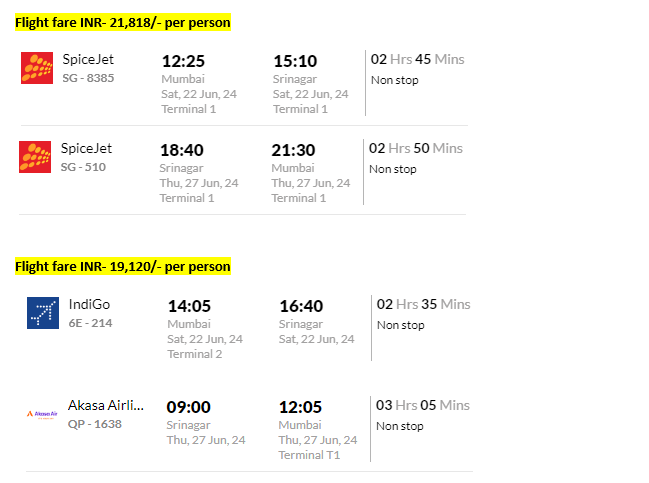Click flight number QP - 1638
Image resolution: width=649 pixels, height=483 pixels.
point(95,424)
